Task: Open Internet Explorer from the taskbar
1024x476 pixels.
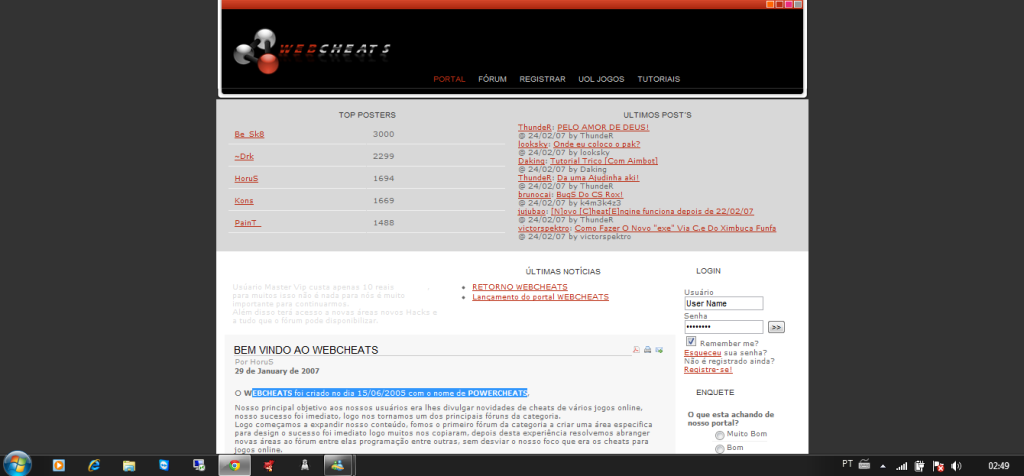Action: click(x=94, y=465)
